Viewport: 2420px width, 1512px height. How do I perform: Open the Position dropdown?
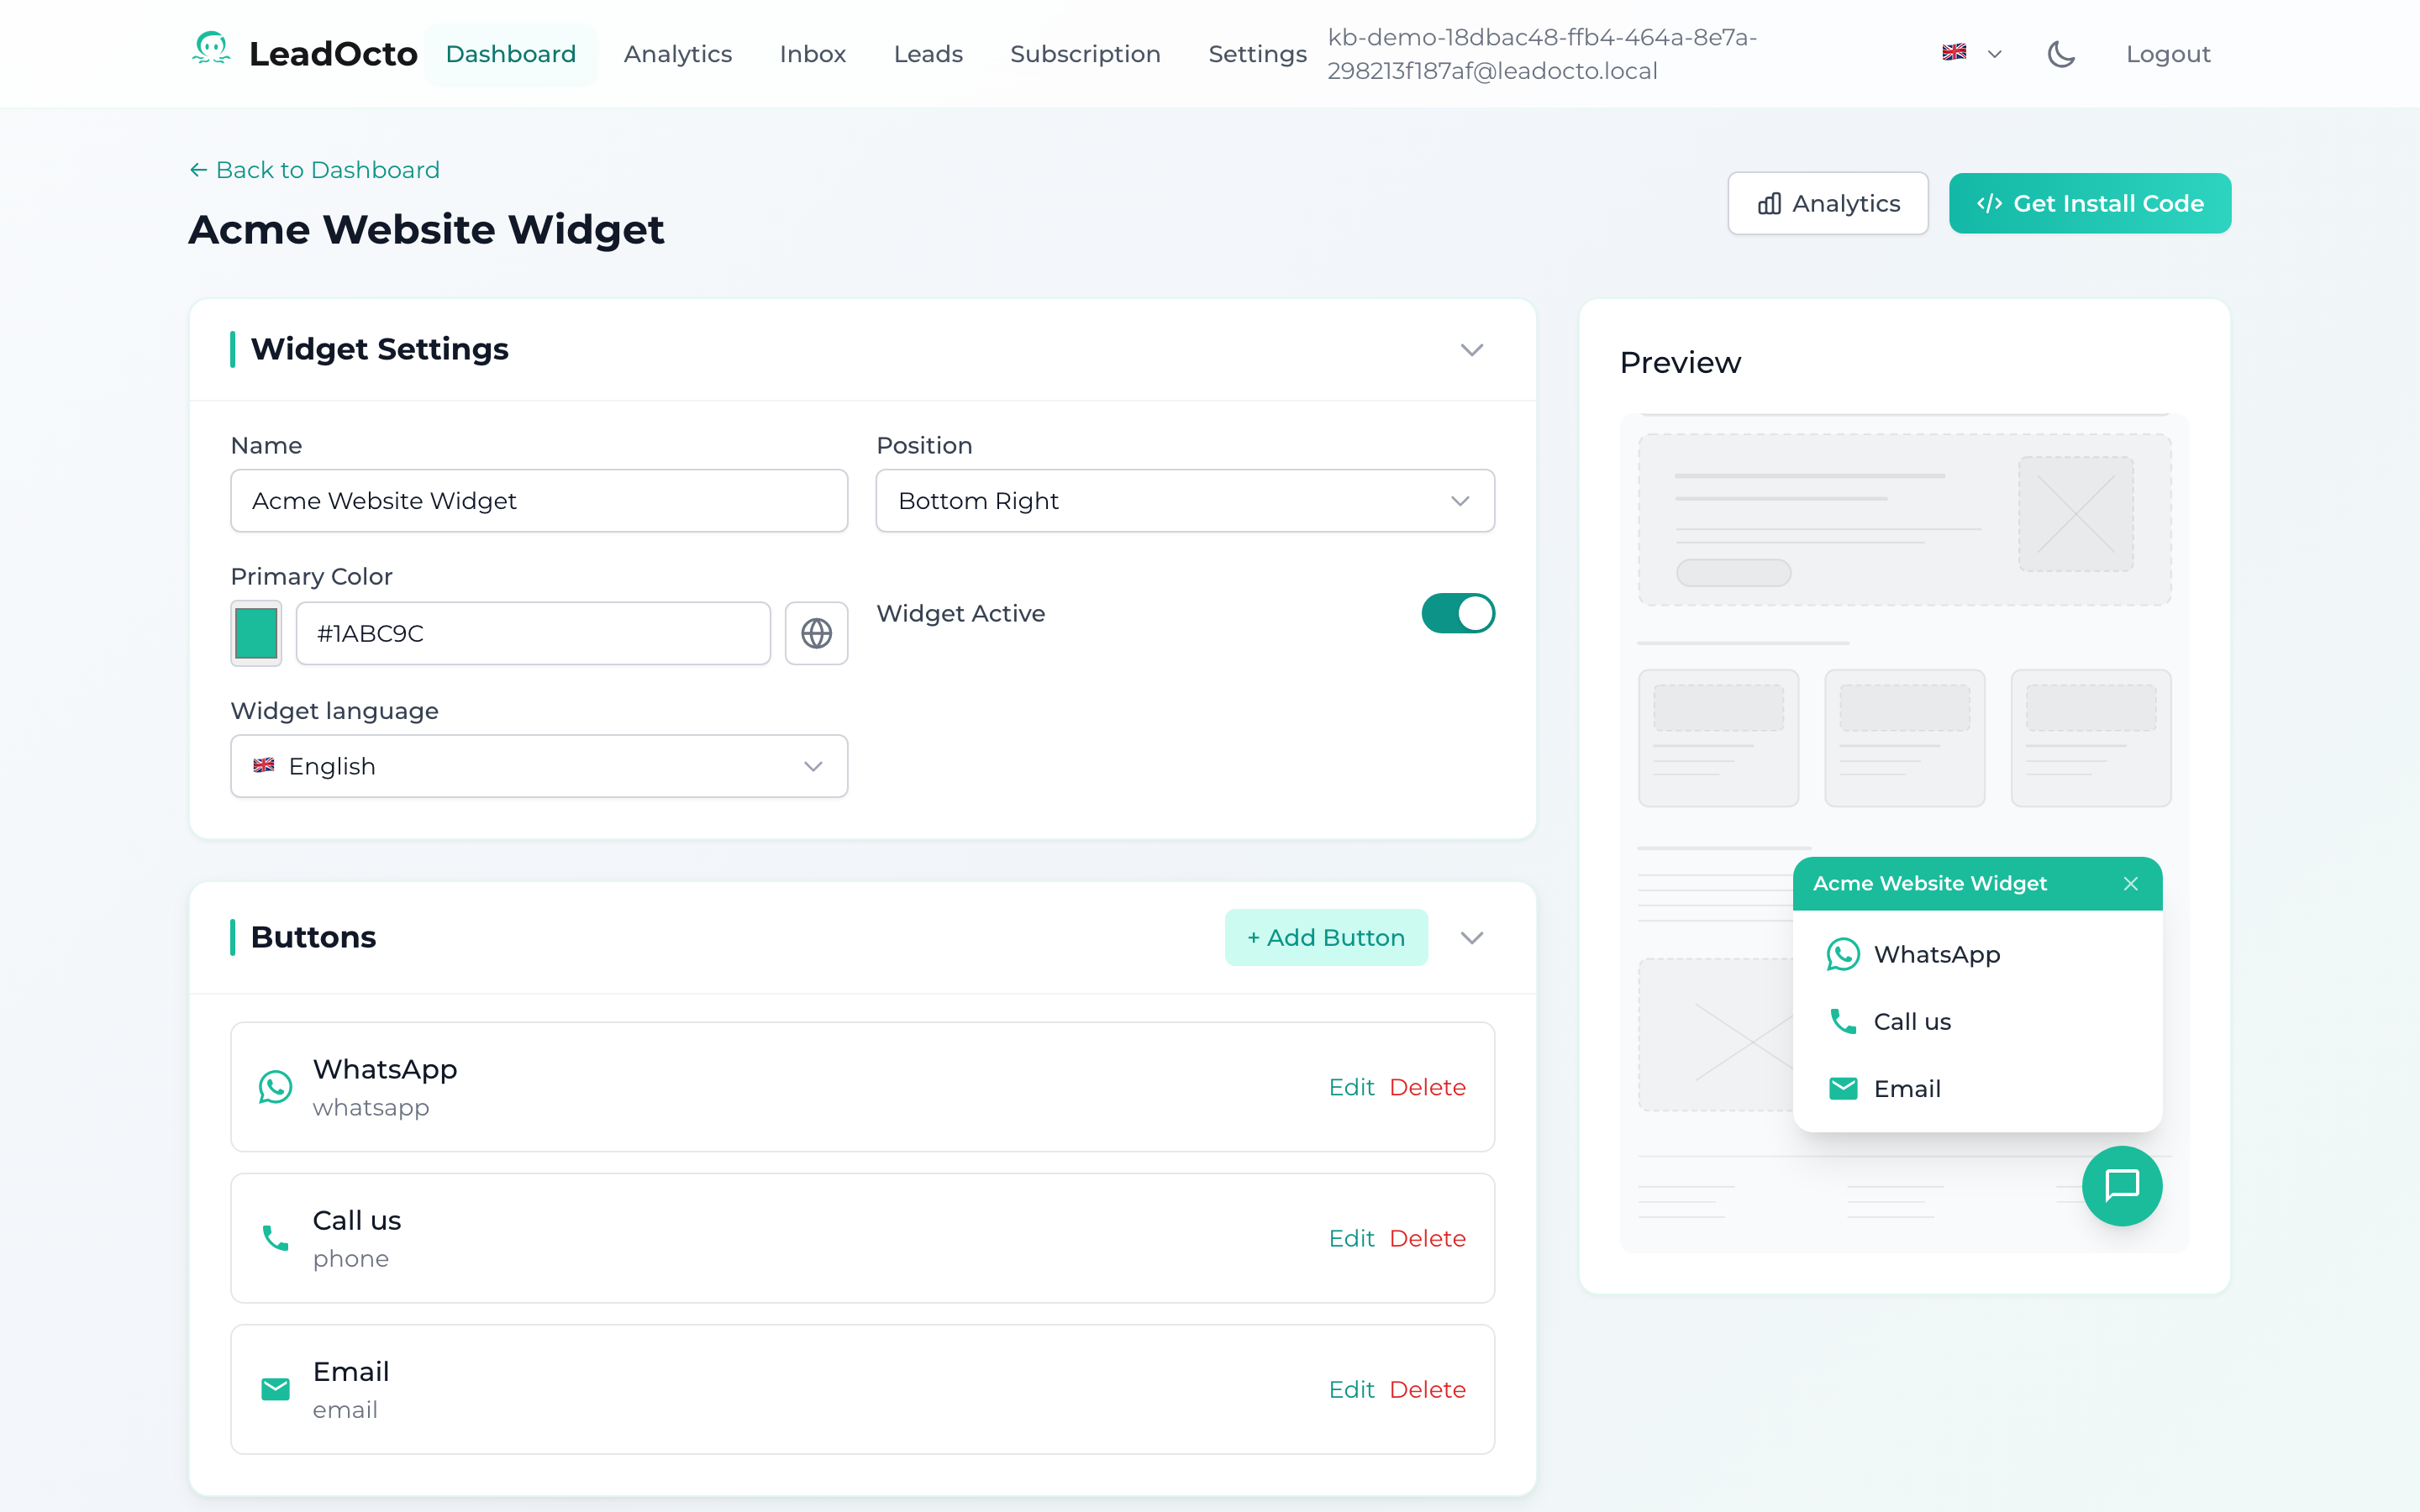pos(1184,501)
